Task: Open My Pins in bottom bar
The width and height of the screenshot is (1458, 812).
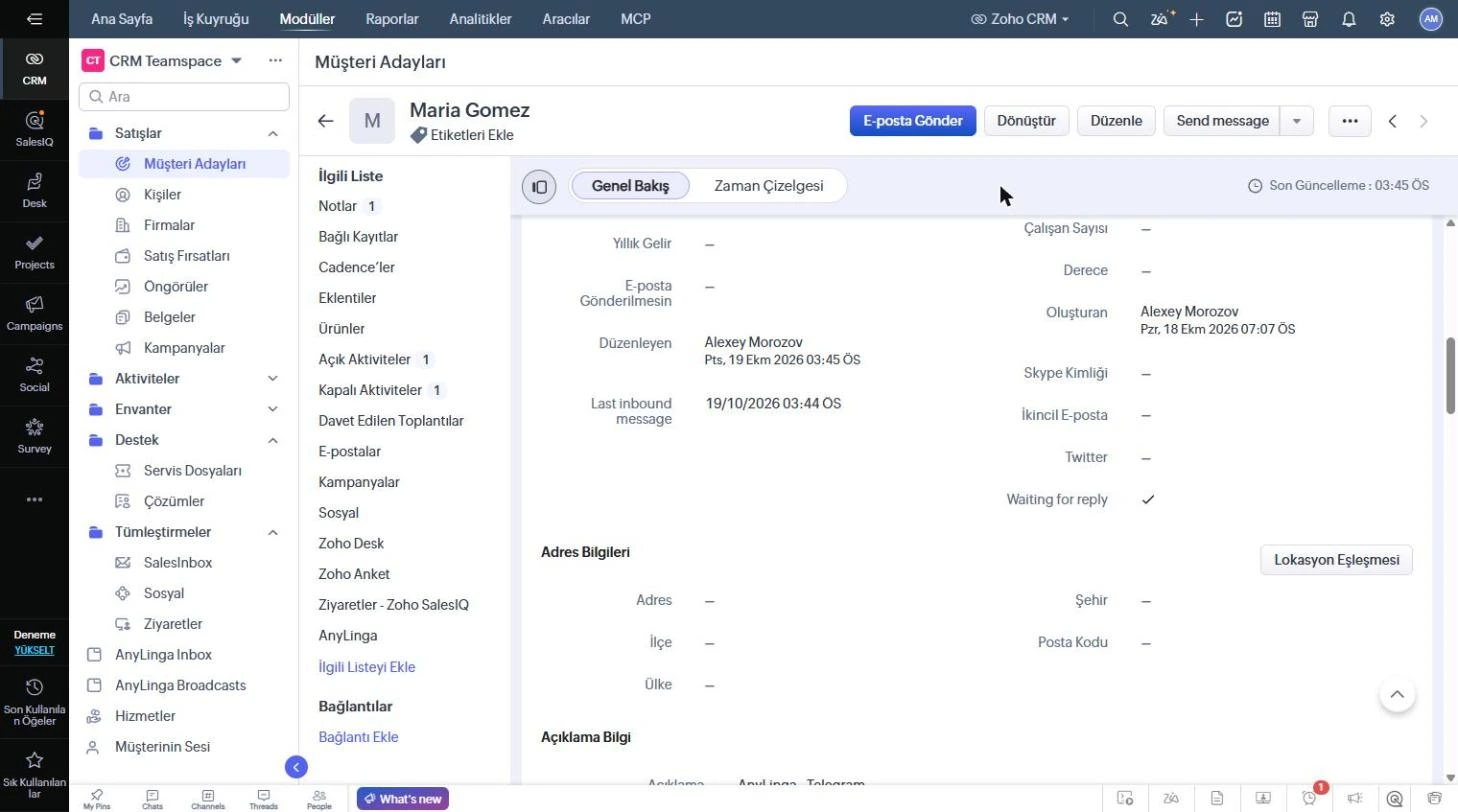Action: (x=97, y=799)
